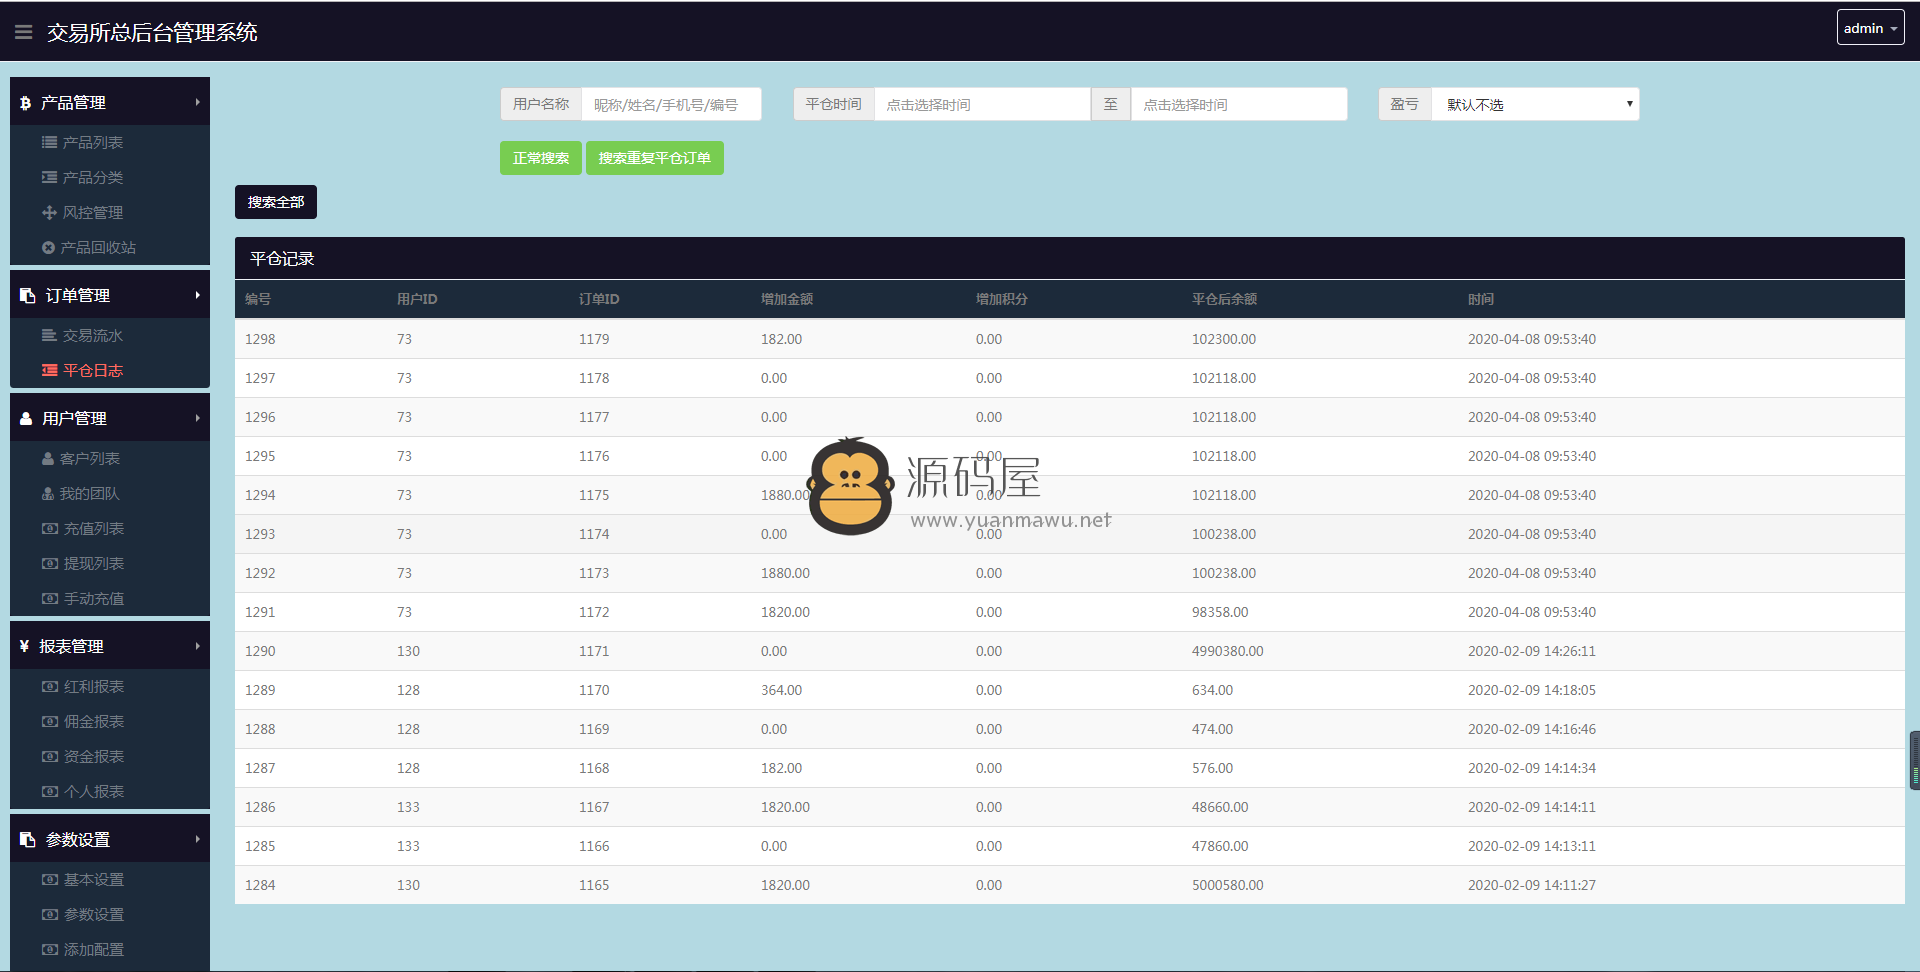
Task: Open 风控管理 menu item
Action: click(x=93, y=212)
